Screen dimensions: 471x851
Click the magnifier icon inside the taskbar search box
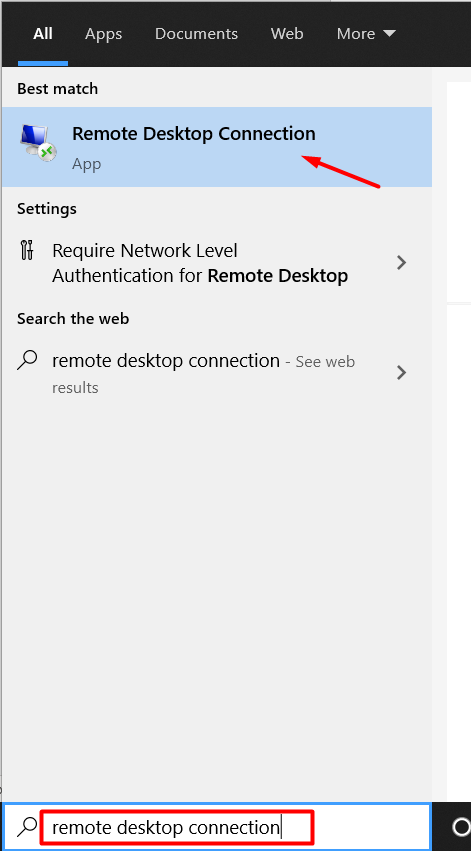point(27,827)
